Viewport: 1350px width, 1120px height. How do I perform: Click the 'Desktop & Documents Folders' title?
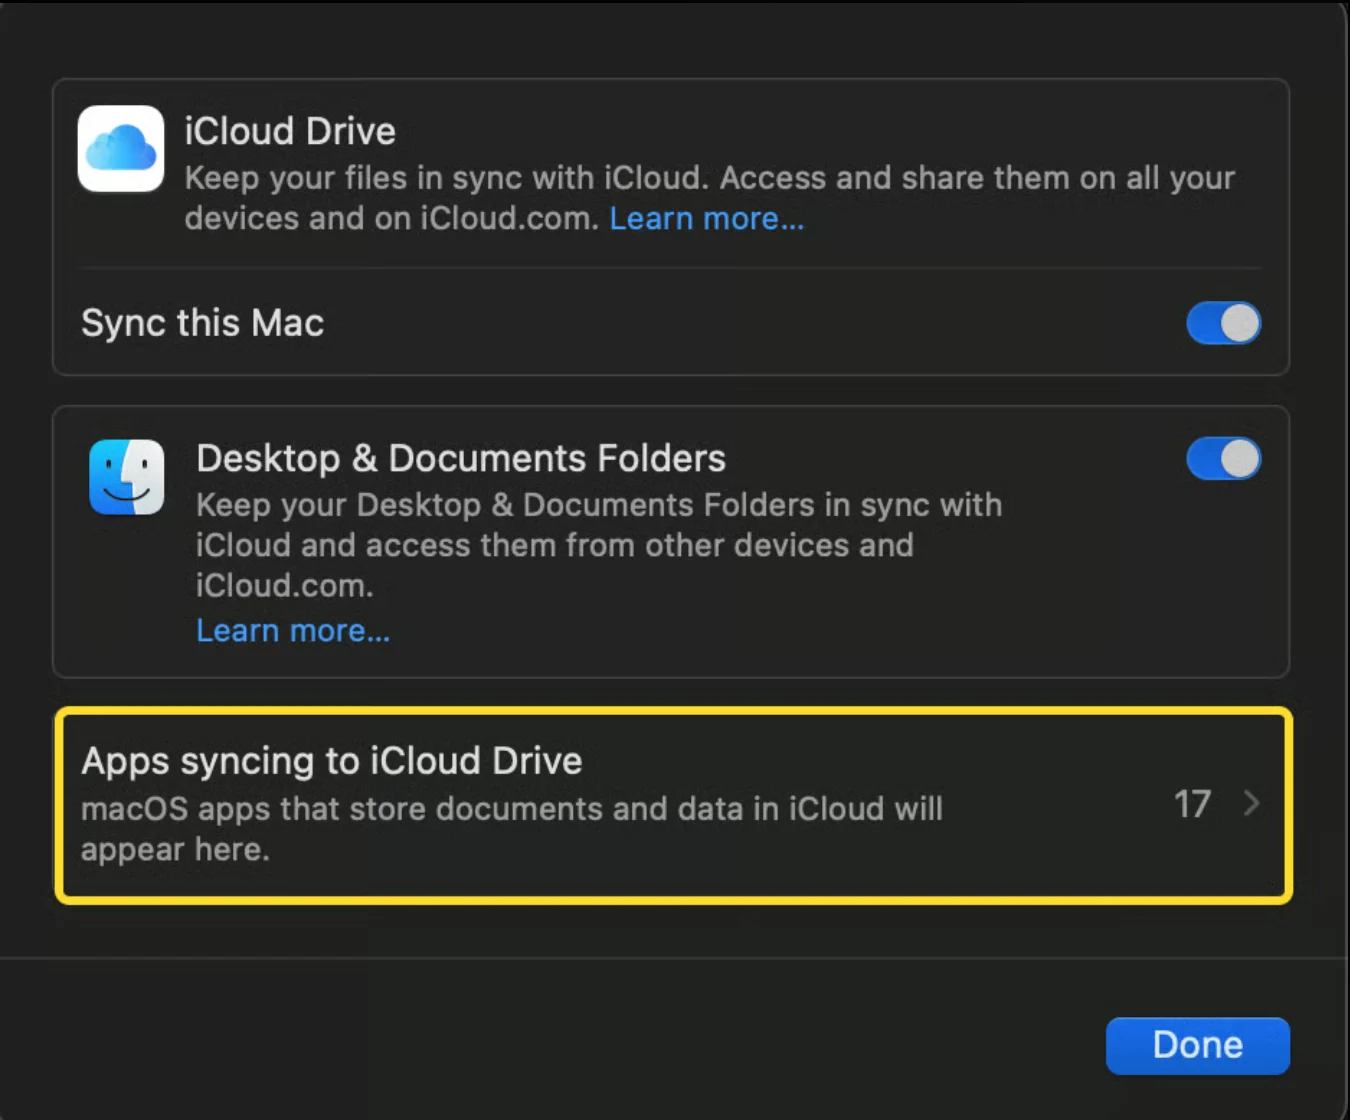click(461, 458)
